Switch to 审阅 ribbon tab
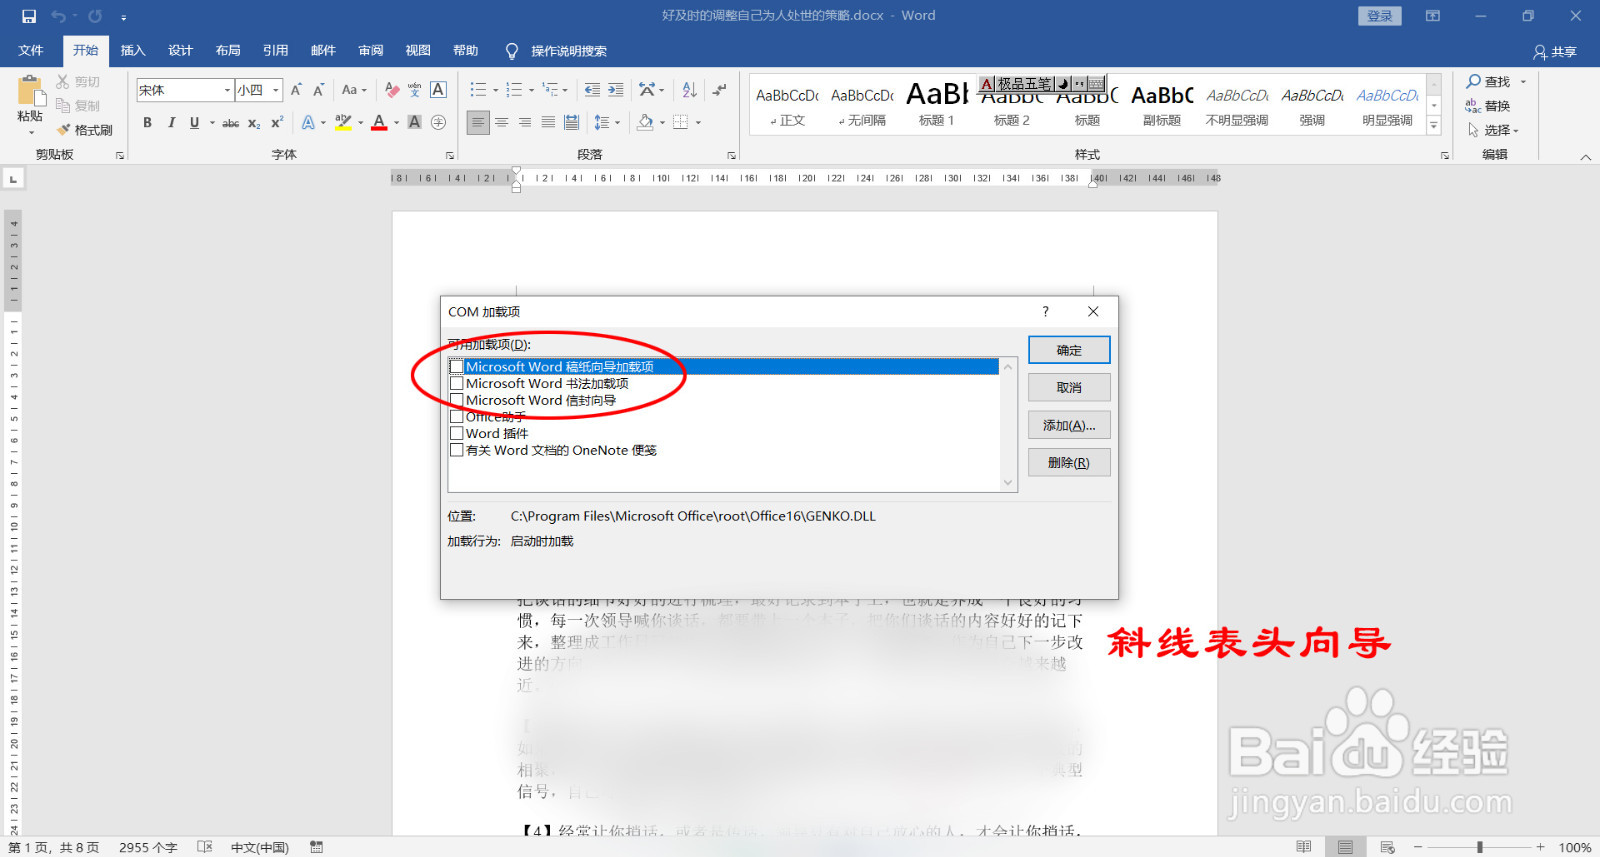This screenshot has height=857, width=1600. (371, 51)
